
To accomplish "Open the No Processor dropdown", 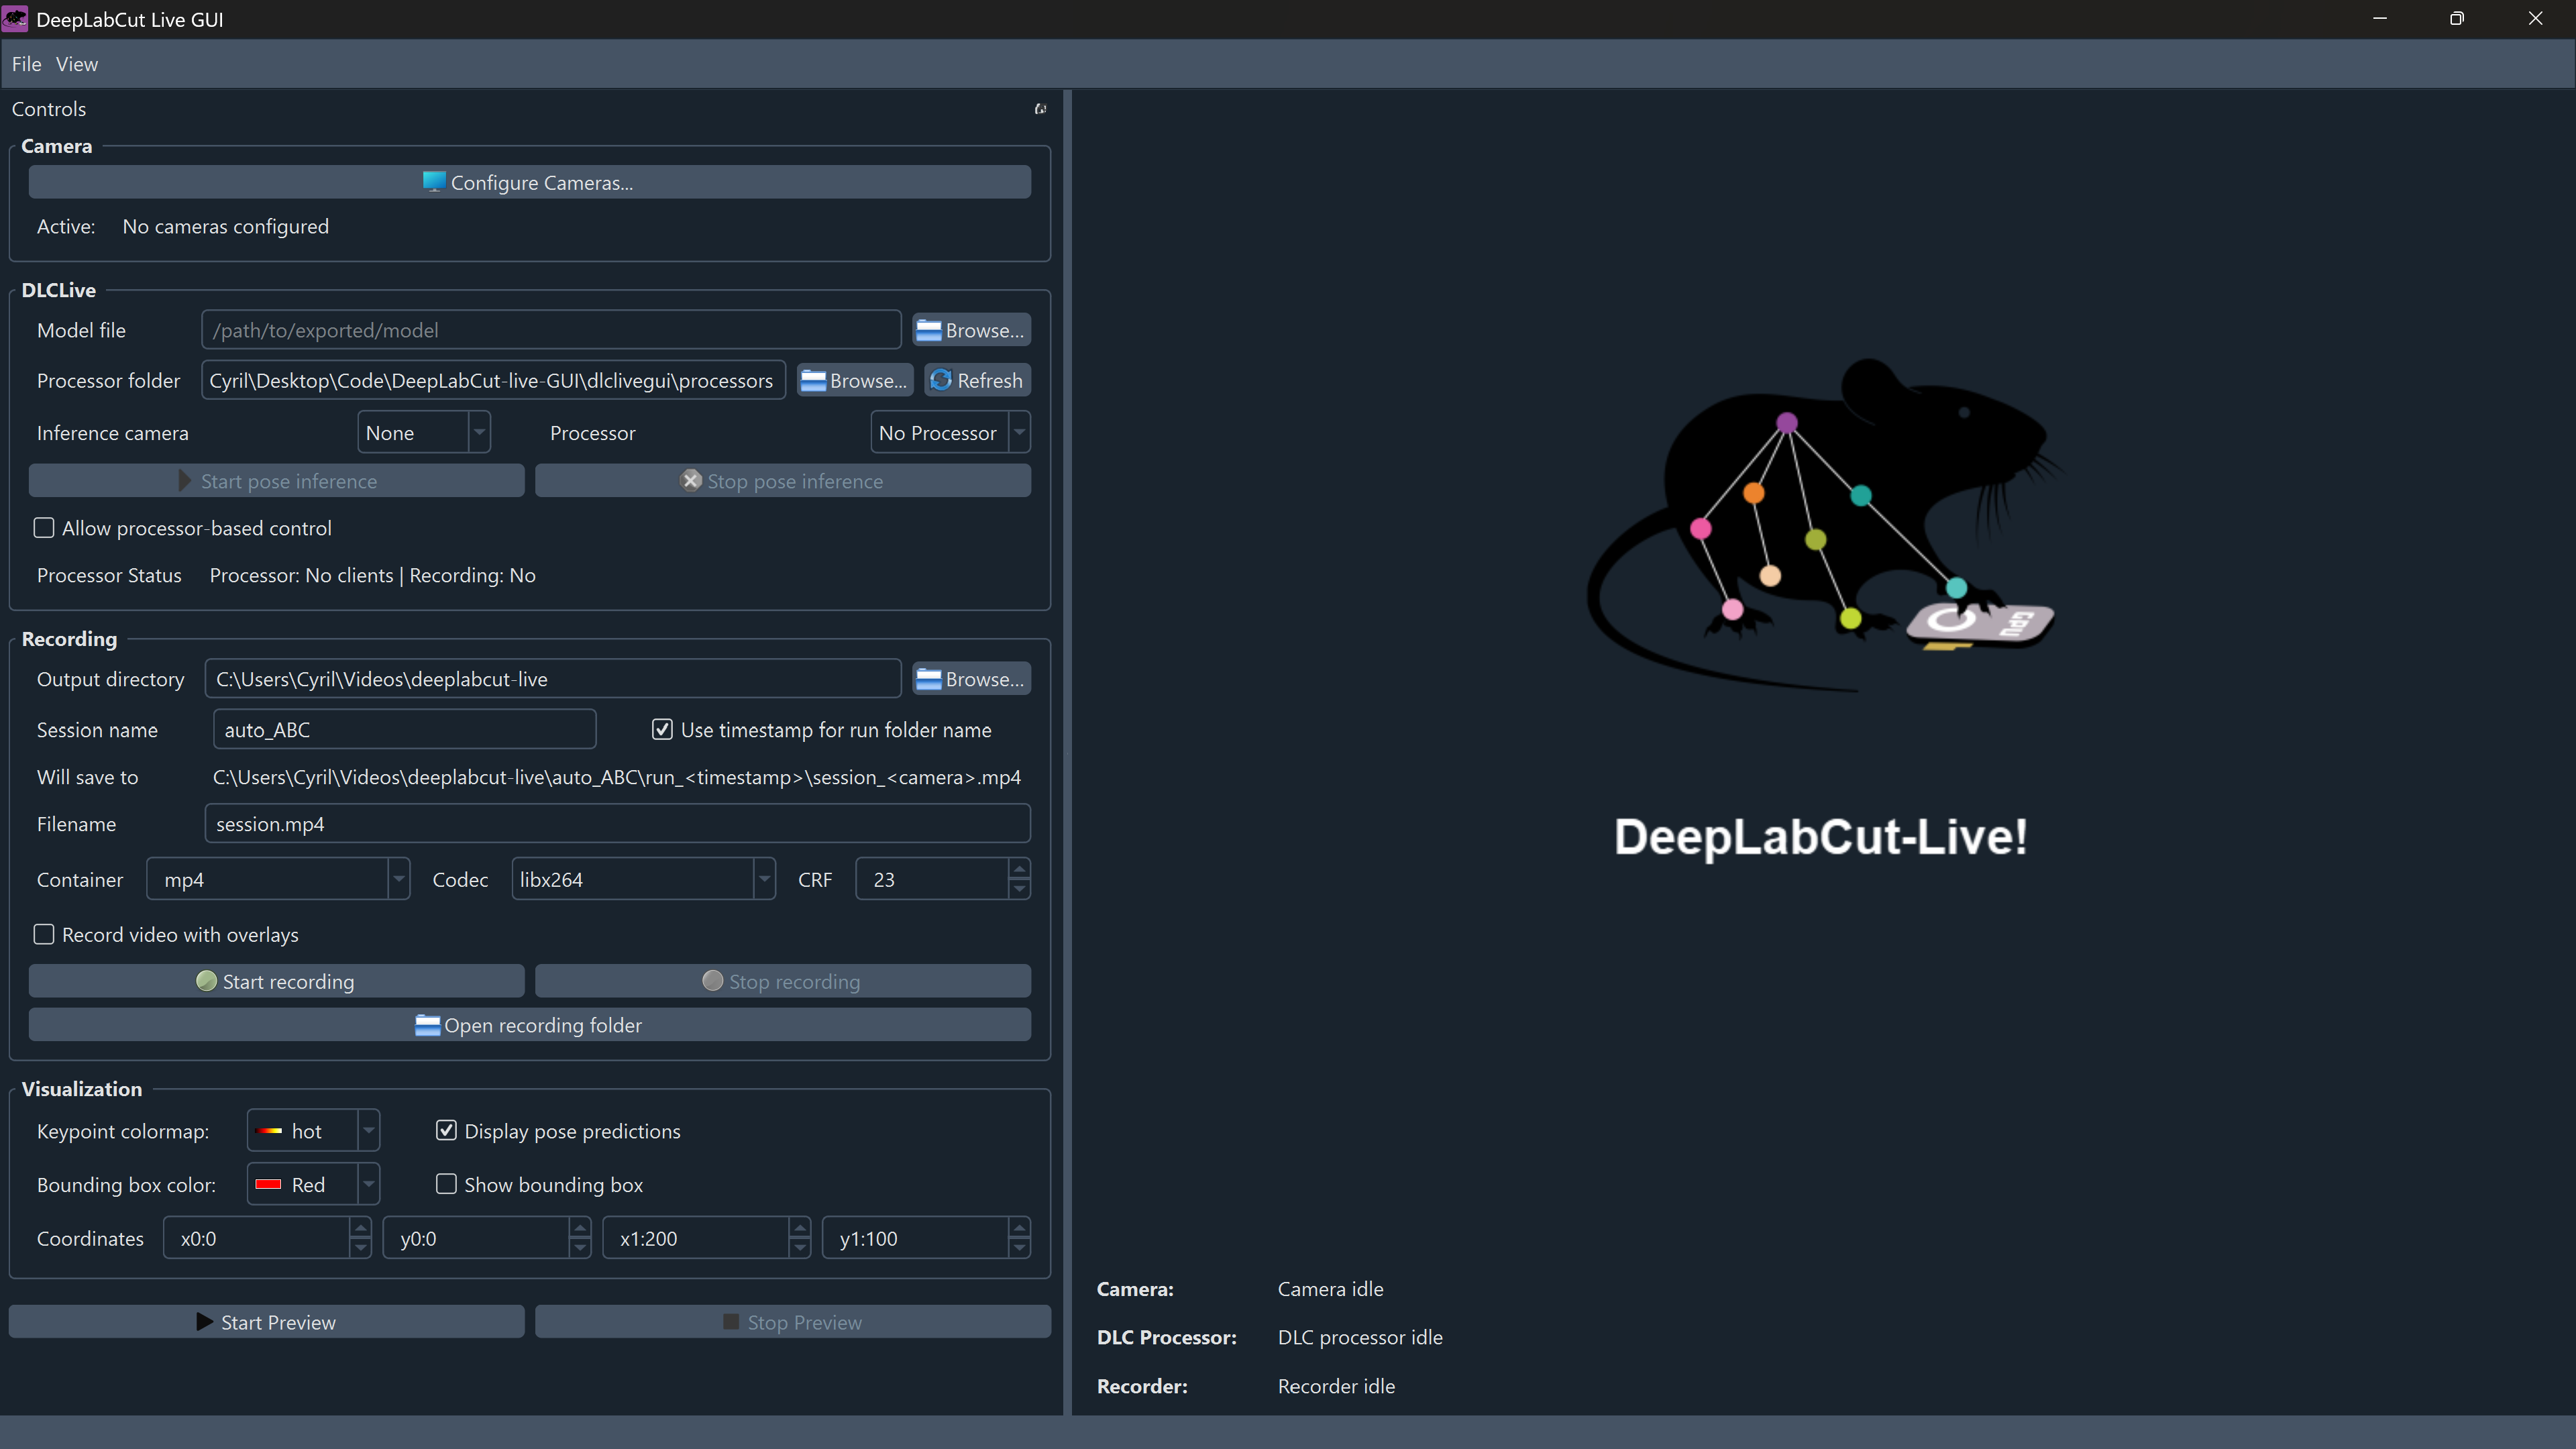I will [950, 433].
